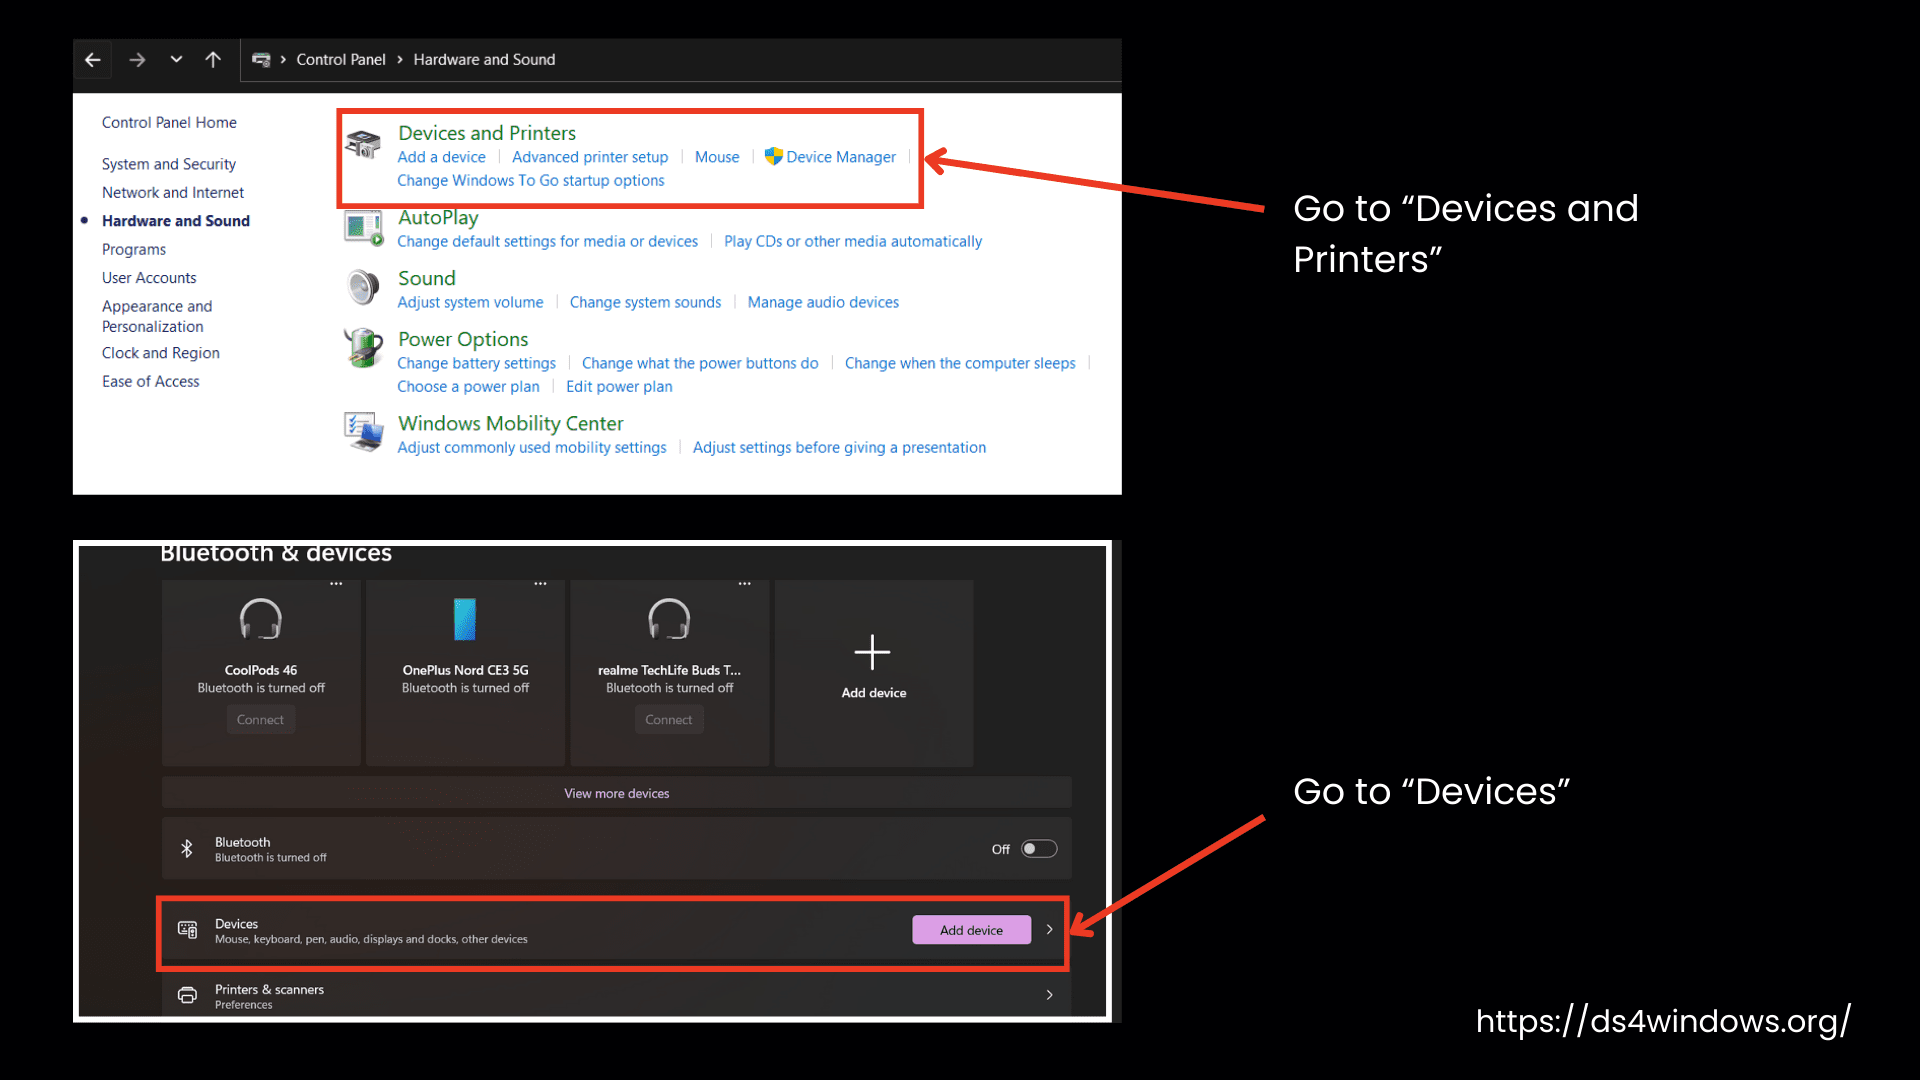Image resolution: width=1920 pixels, height=1080 pixels.
Task: Open realme TechLife Buds more options menu
Action: tap(744, 583)
